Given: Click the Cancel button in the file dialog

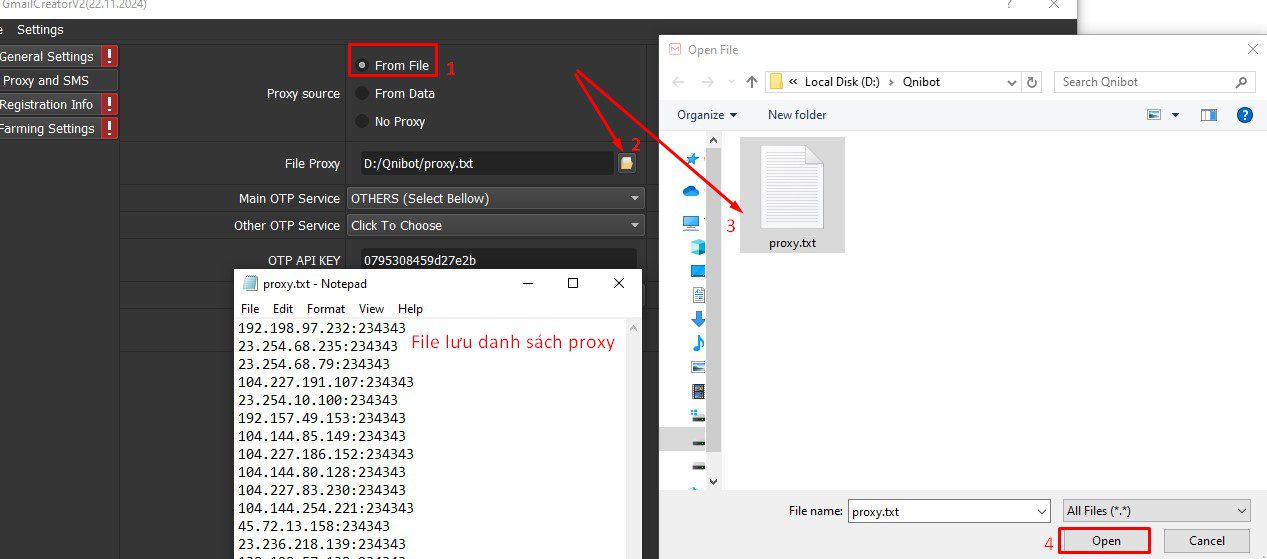Looking at the screenshot, I should (x=1207, y=541).
